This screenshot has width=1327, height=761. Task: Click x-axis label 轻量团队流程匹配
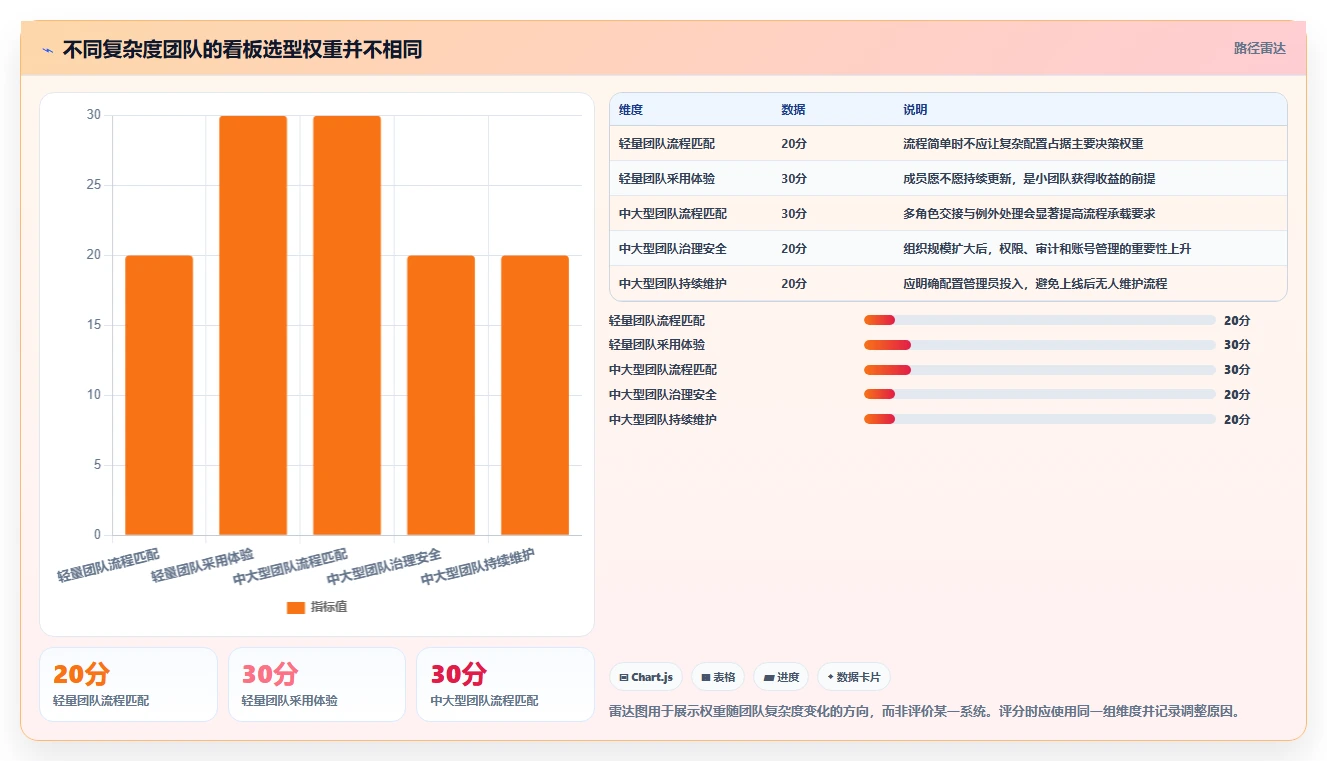click(x=108, y=565)
